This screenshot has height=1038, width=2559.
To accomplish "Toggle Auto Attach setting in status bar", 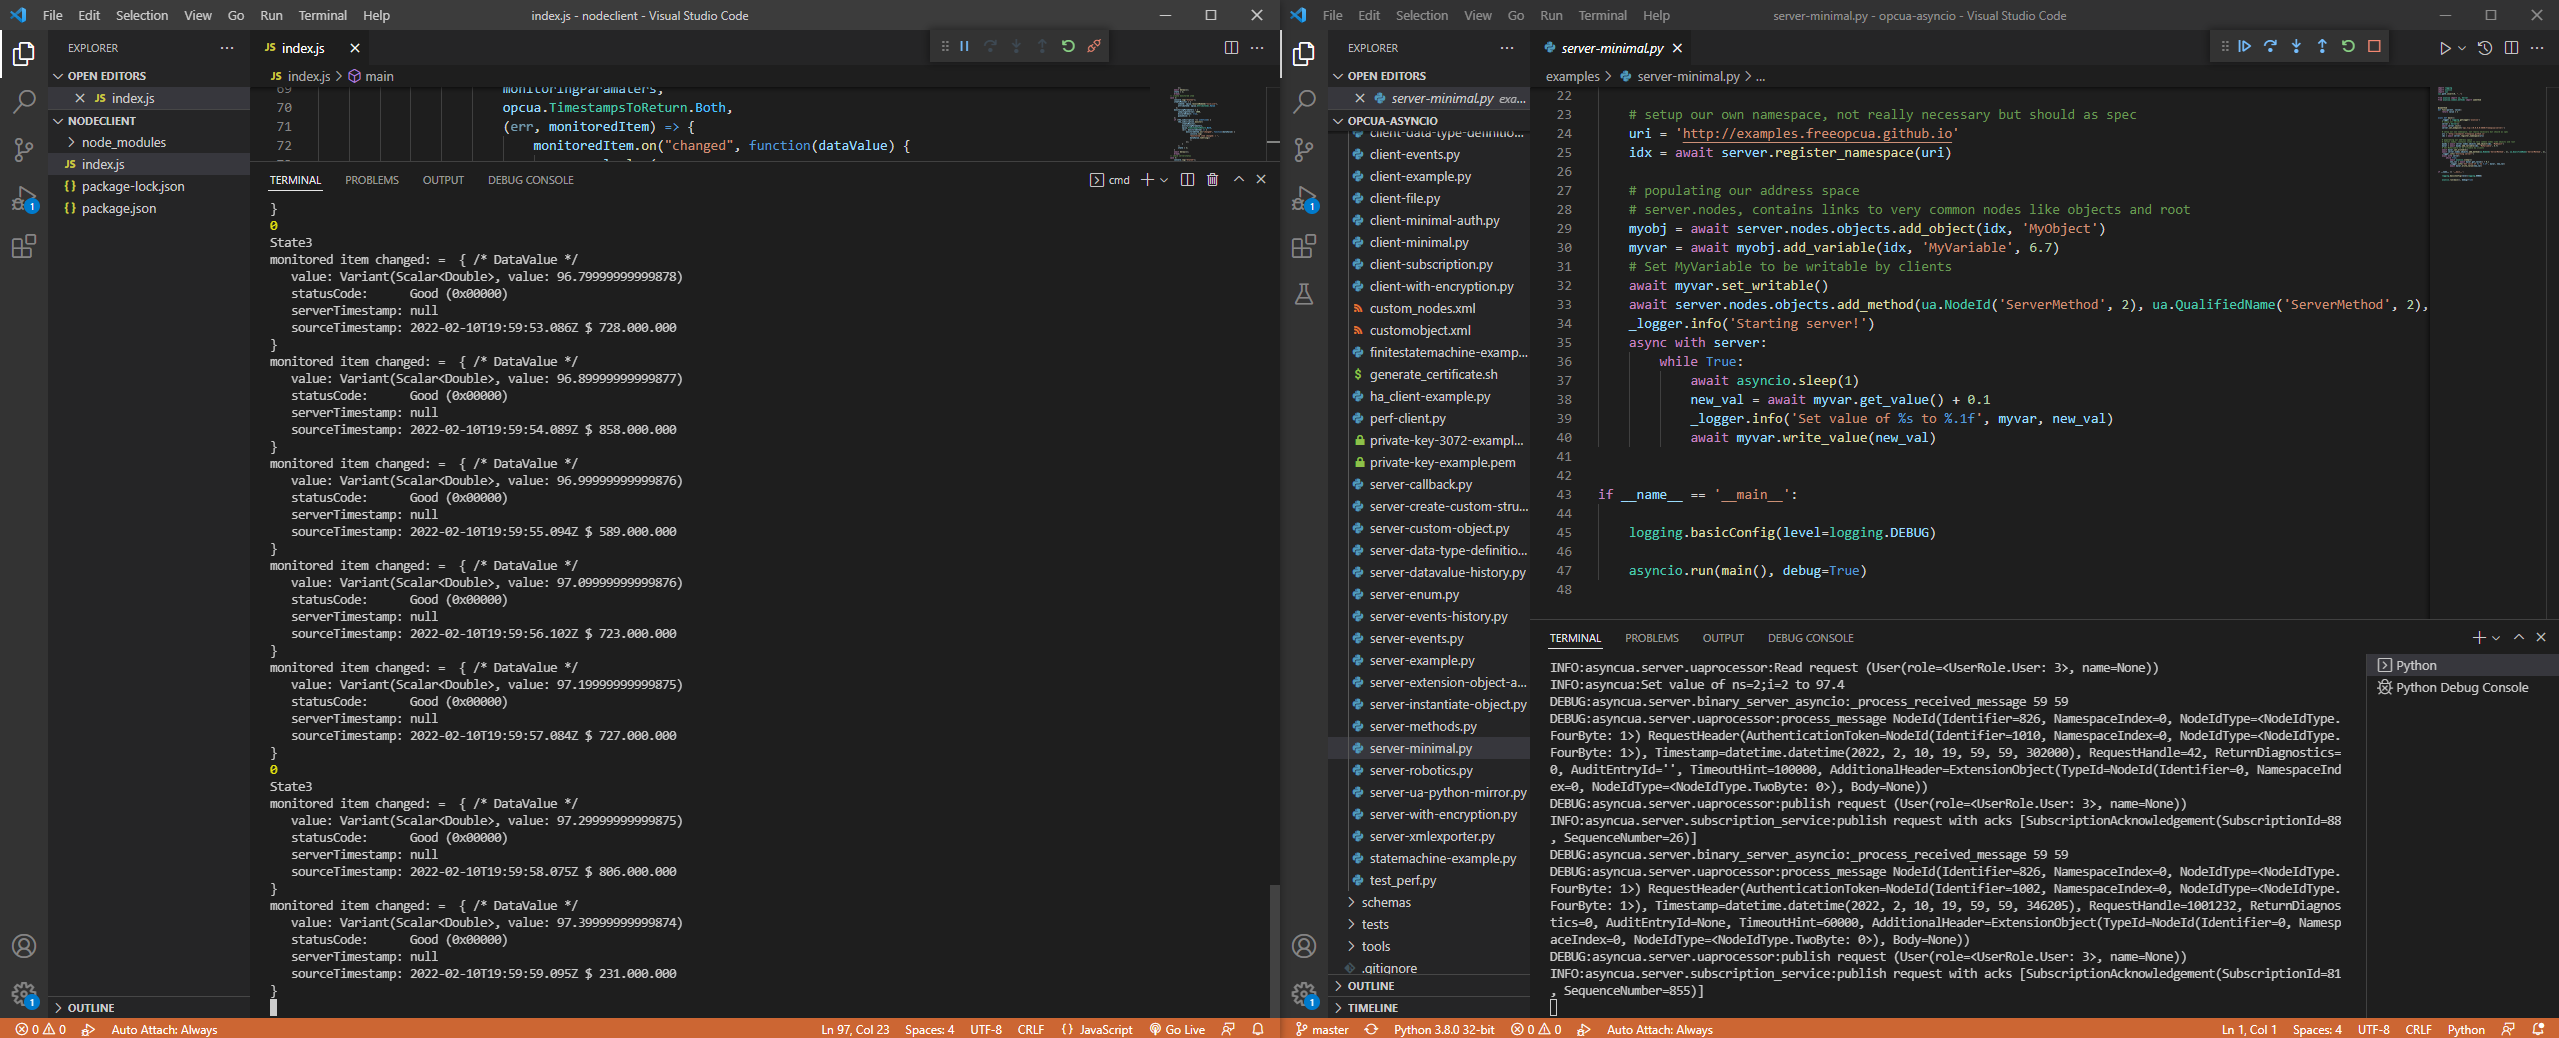I will (163, 1029).
